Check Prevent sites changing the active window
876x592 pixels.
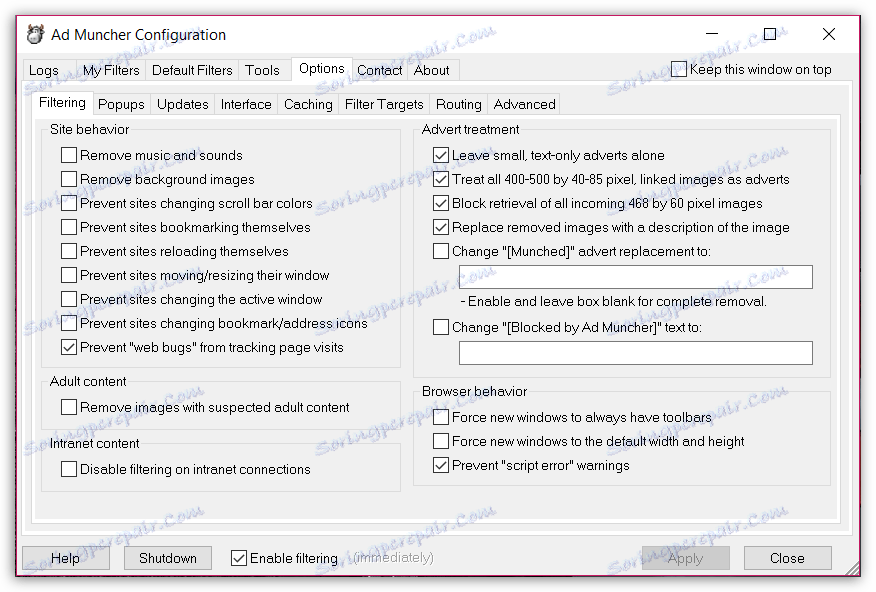click(69, 299)
